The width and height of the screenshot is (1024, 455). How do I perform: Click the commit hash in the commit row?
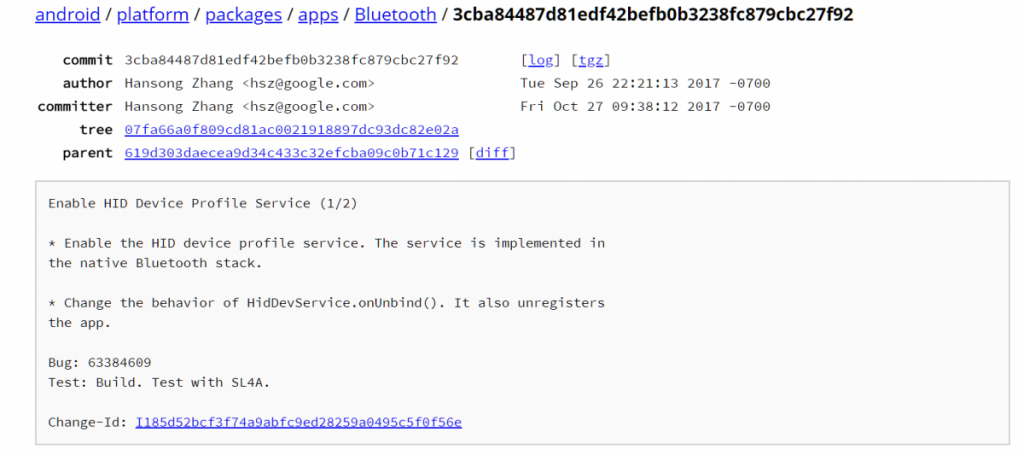coord(291,60)
